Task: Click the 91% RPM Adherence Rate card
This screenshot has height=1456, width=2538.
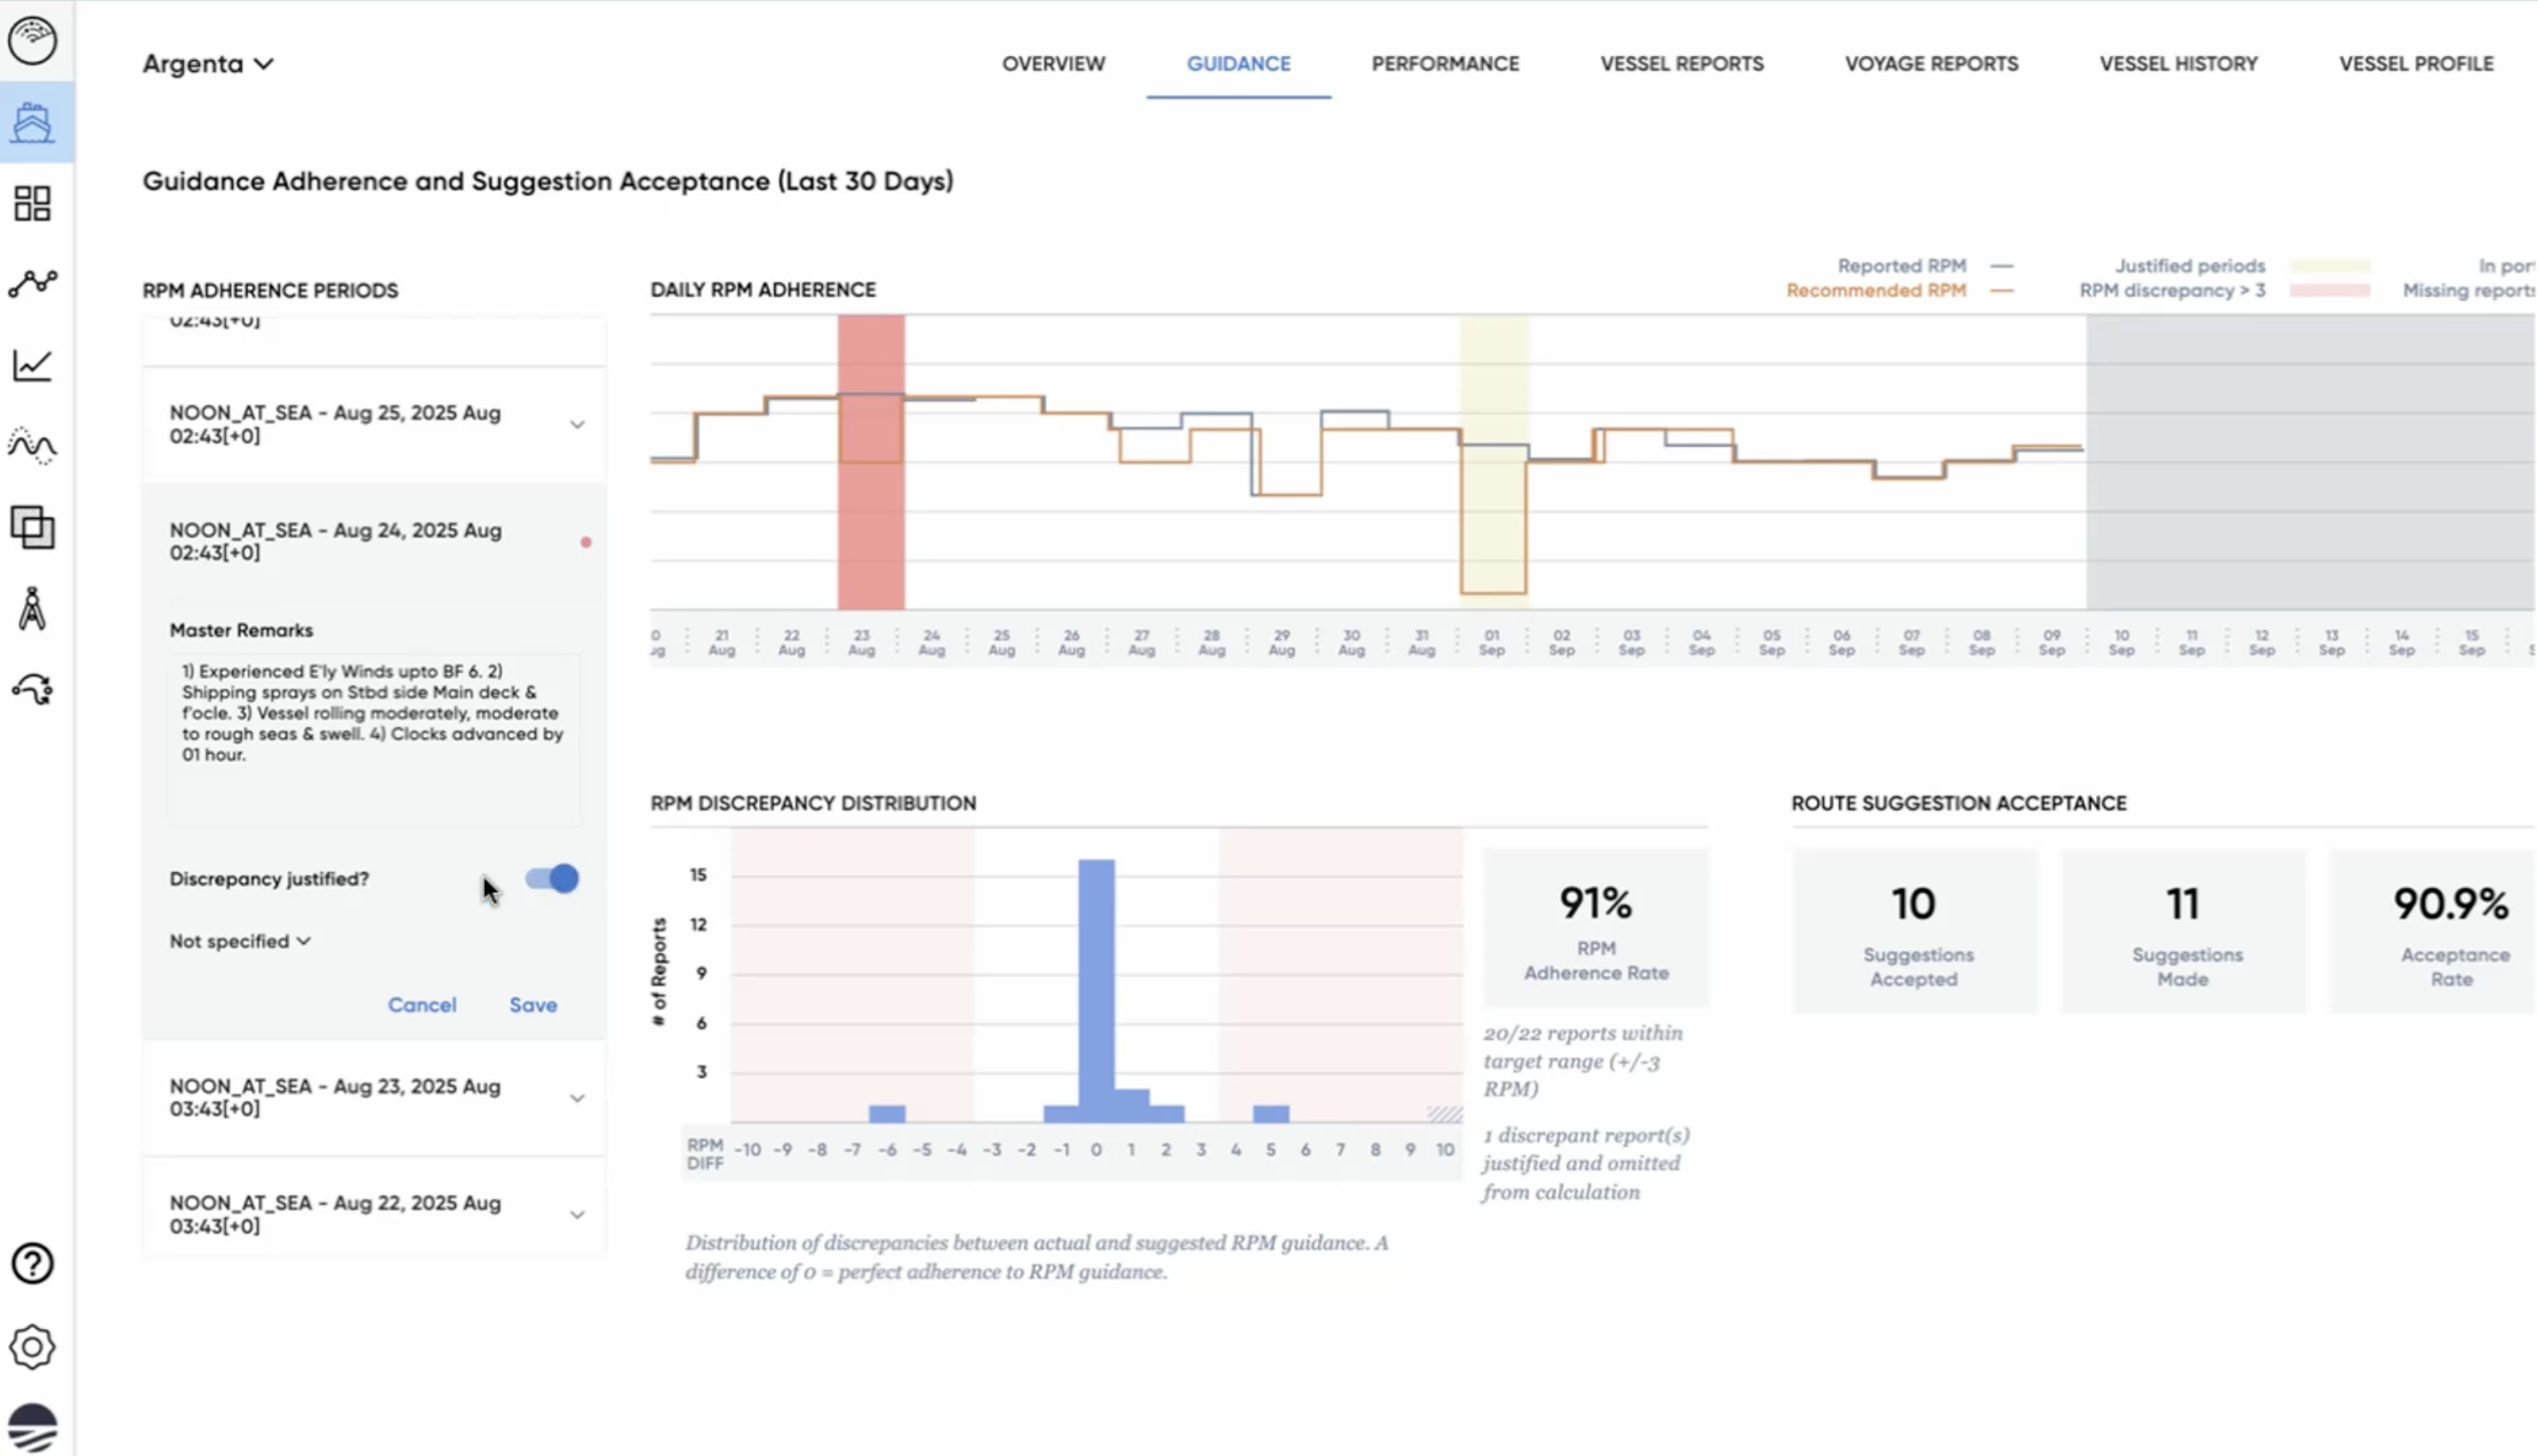Action: (1596, 928)
